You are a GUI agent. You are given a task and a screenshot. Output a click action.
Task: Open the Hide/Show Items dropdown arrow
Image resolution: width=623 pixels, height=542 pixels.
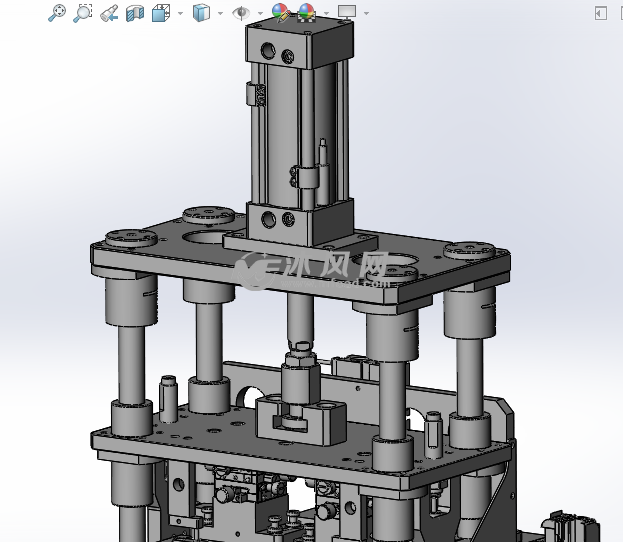coord(259,14)
